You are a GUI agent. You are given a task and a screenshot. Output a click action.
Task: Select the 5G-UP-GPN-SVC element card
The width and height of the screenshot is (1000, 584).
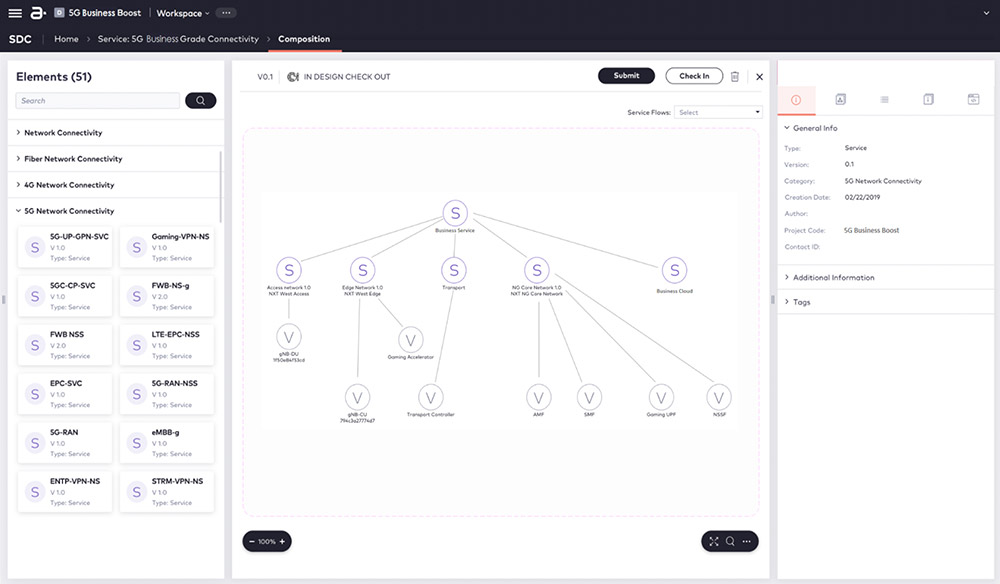pos(65,247)
